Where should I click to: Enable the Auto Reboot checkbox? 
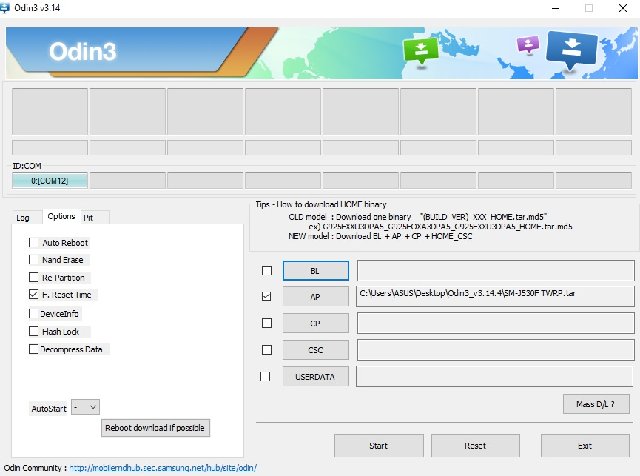click(33, 242)
